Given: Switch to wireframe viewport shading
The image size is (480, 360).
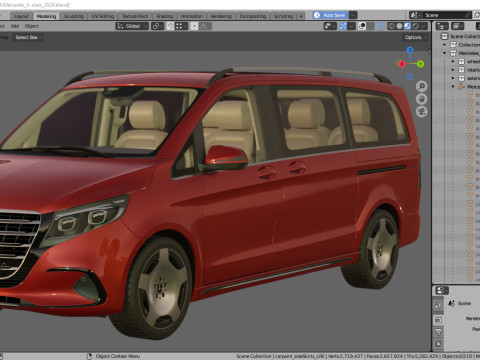Looking at the screenshot, I should [x=391, y=26].
